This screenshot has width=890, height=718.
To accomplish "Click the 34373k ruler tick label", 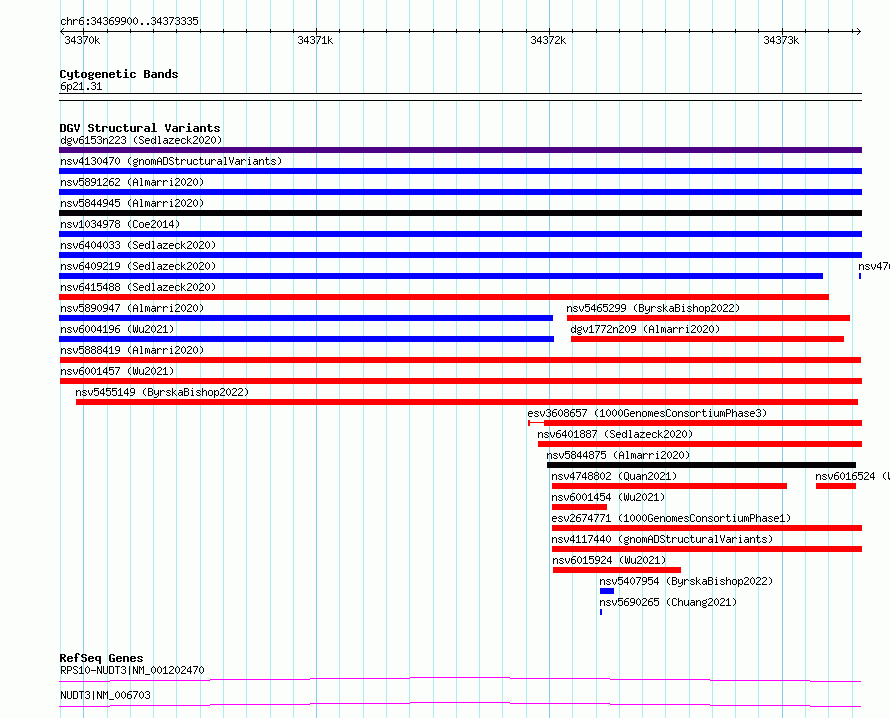I will click(x=781, y=40).
